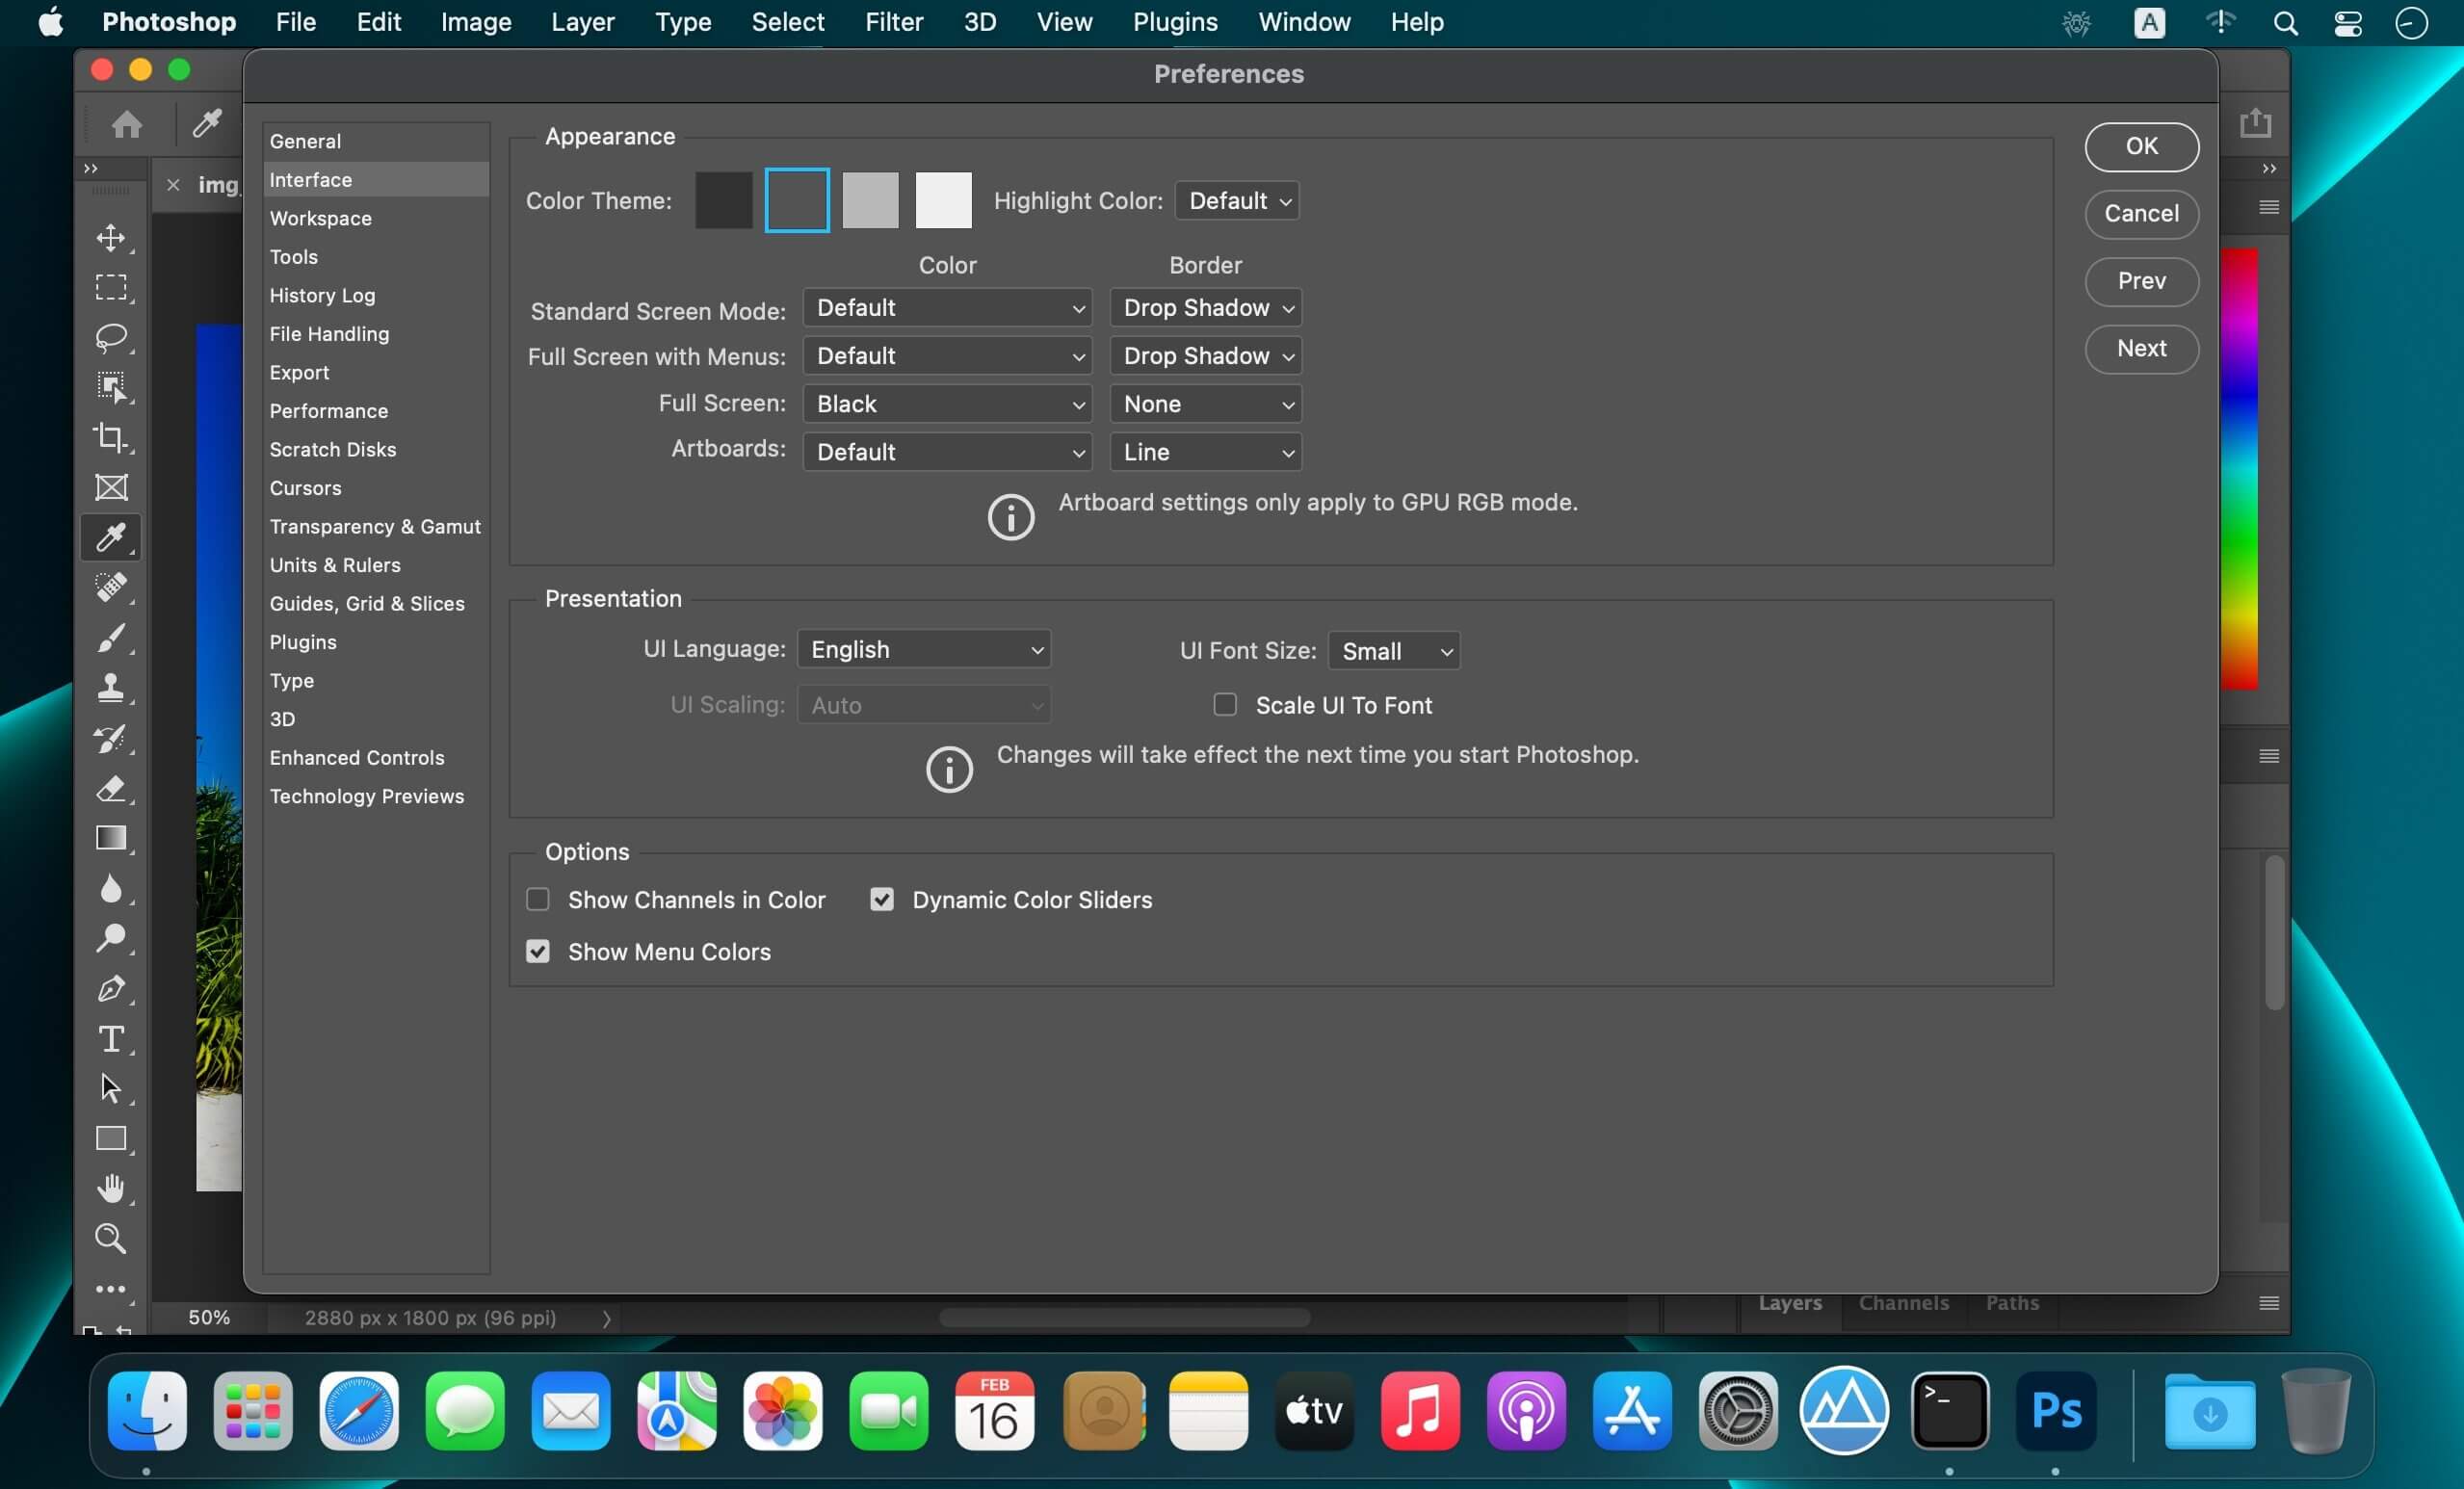This screenshot has width=2464, height=1489.
Task: Select the Lasso tool
Action: [x=111, y=336]
